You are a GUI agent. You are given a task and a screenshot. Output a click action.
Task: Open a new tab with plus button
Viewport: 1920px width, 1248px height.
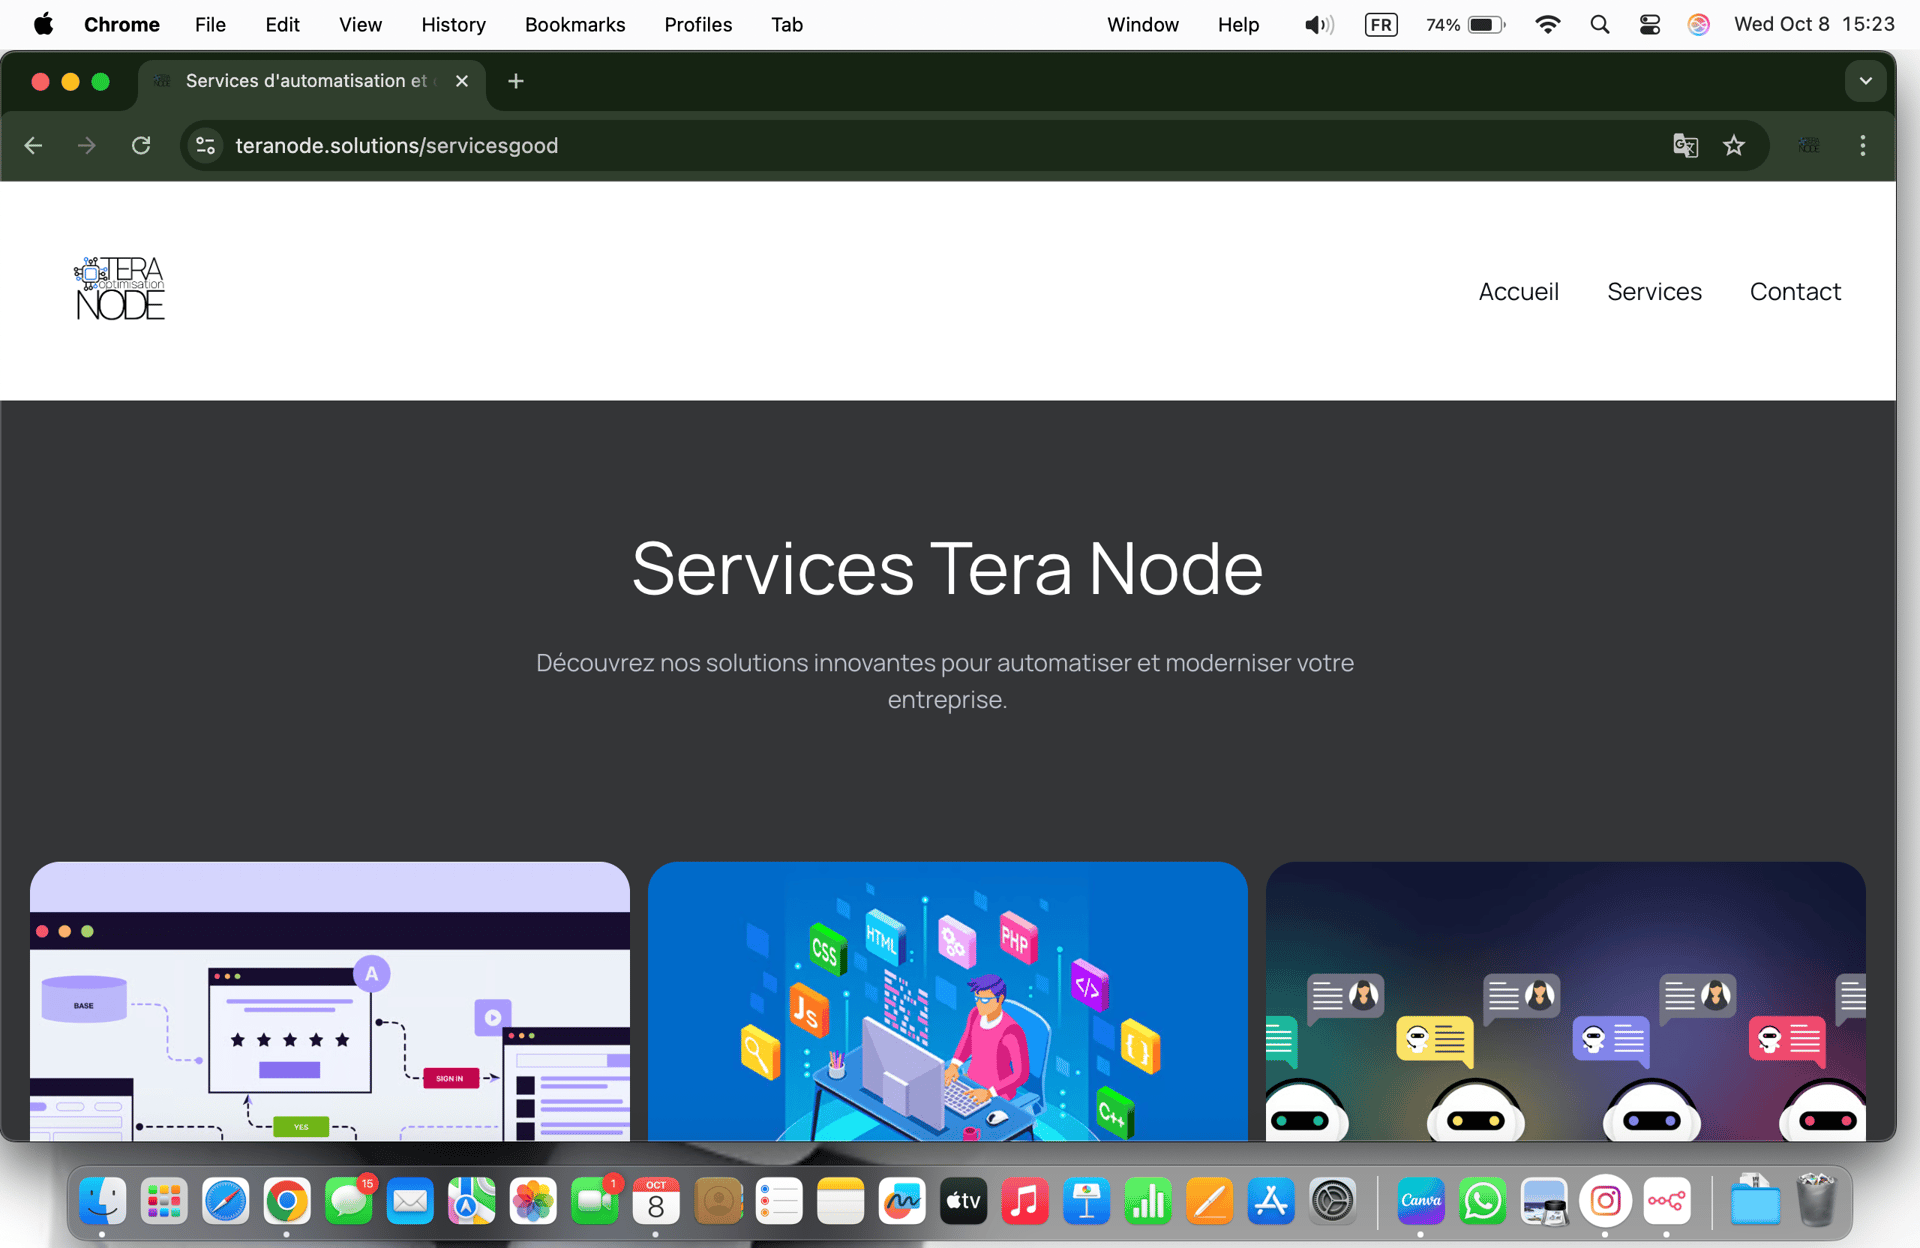pos(515,81)
